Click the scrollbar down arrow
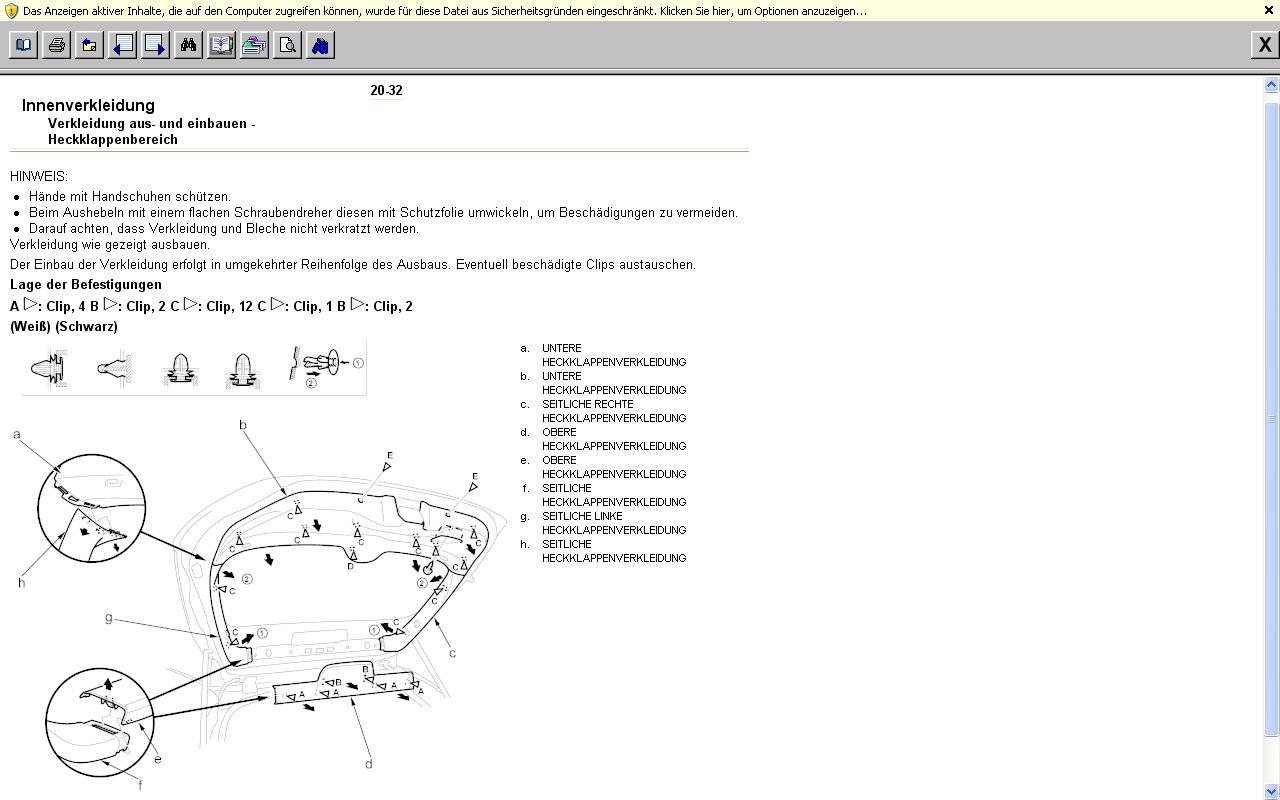The width and height of the screenshot is (1280, 800). click(x=1271, y=792)
